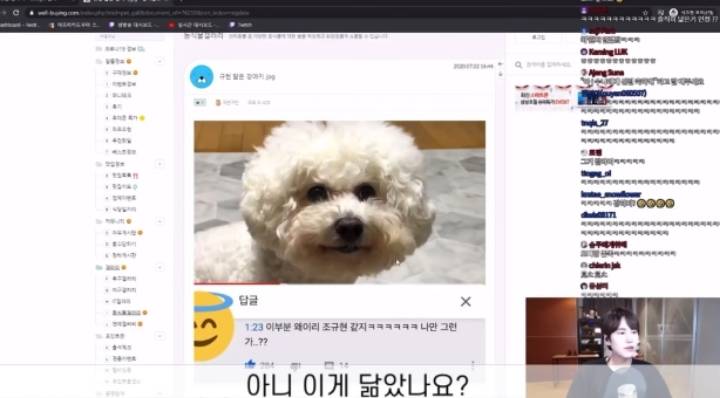Jump to the 1:23 timestamp link
This screenshot has width=720, height=398.
click(x=253, y=327)
